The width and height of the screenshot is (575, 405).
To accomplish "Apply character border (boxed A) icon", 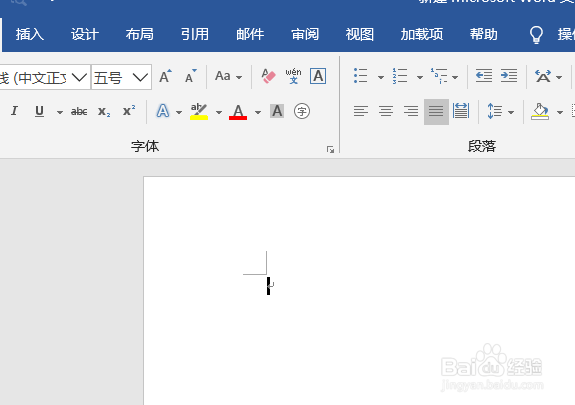I will 318,76.
